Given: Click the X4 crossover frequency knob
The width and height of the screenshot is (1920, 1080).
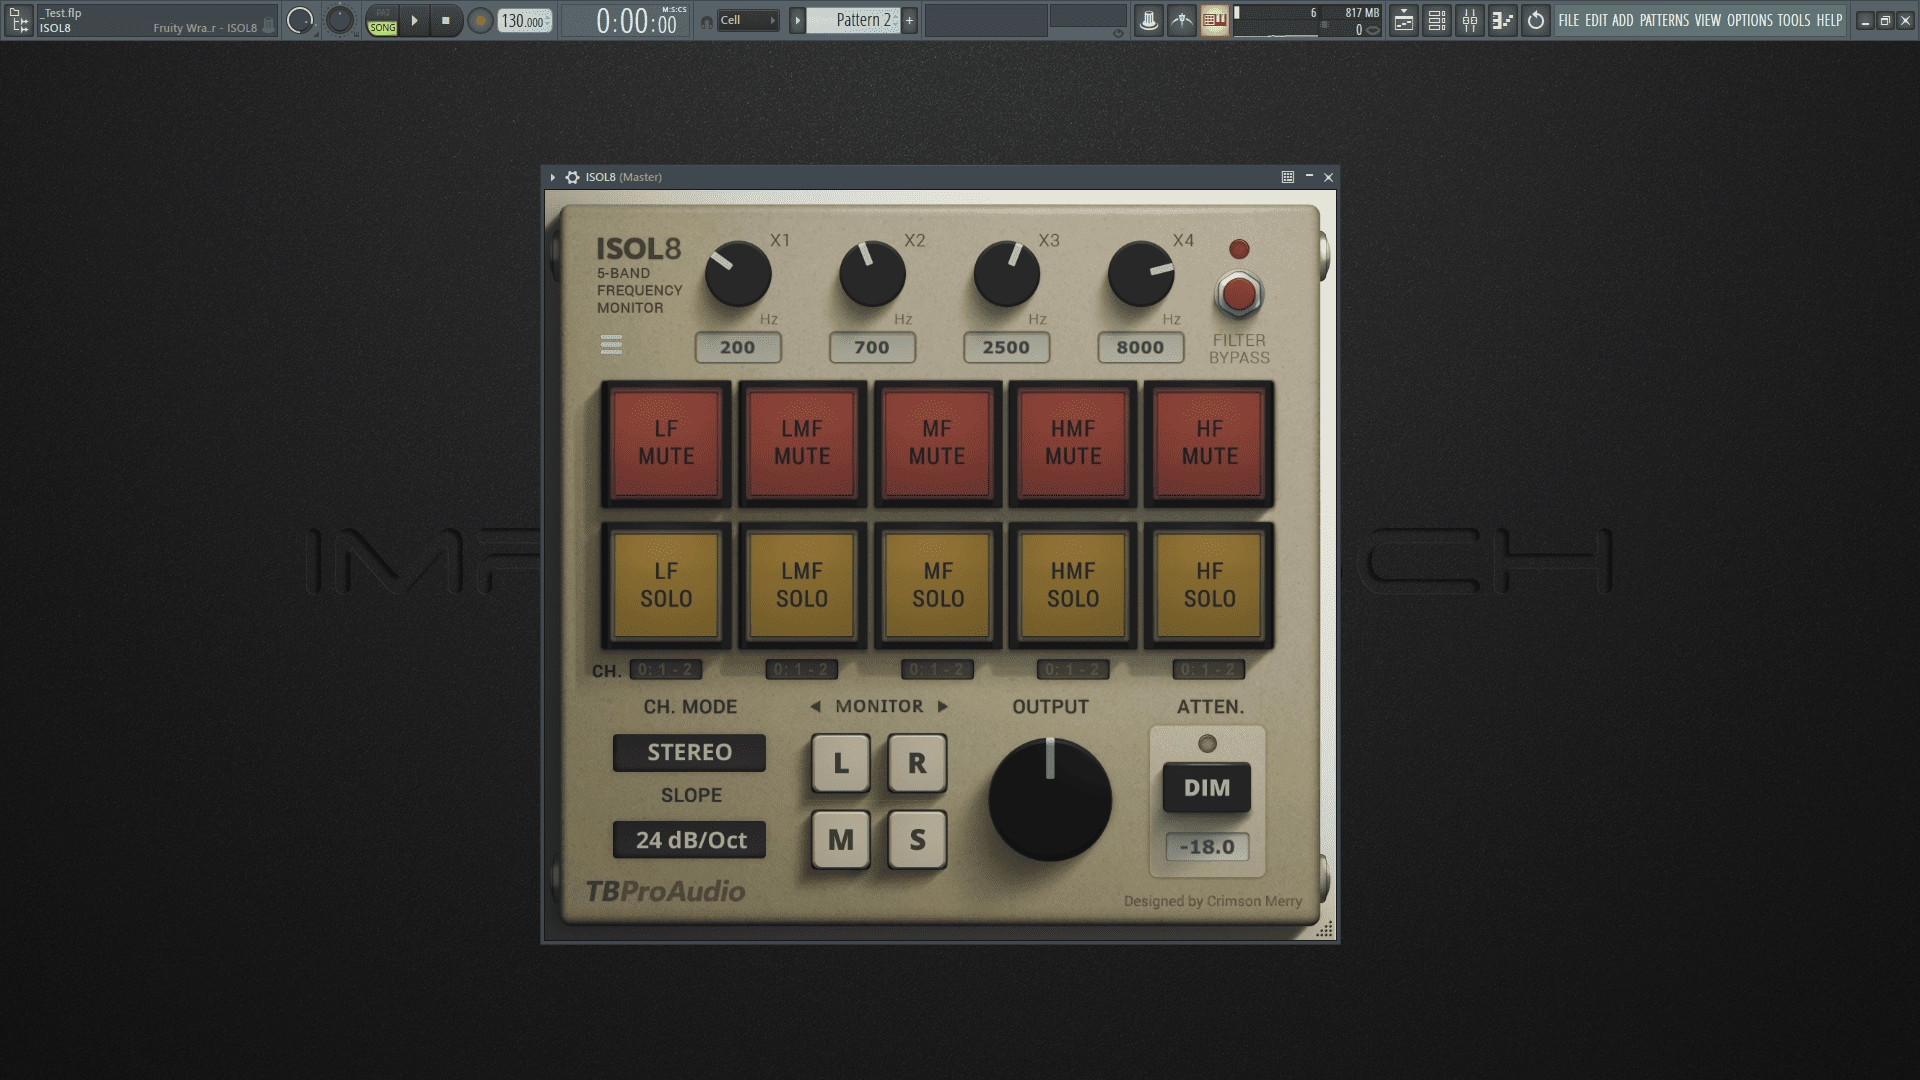Looking at the screenshot, I should pyautogui.click(x=1141, y=274).
